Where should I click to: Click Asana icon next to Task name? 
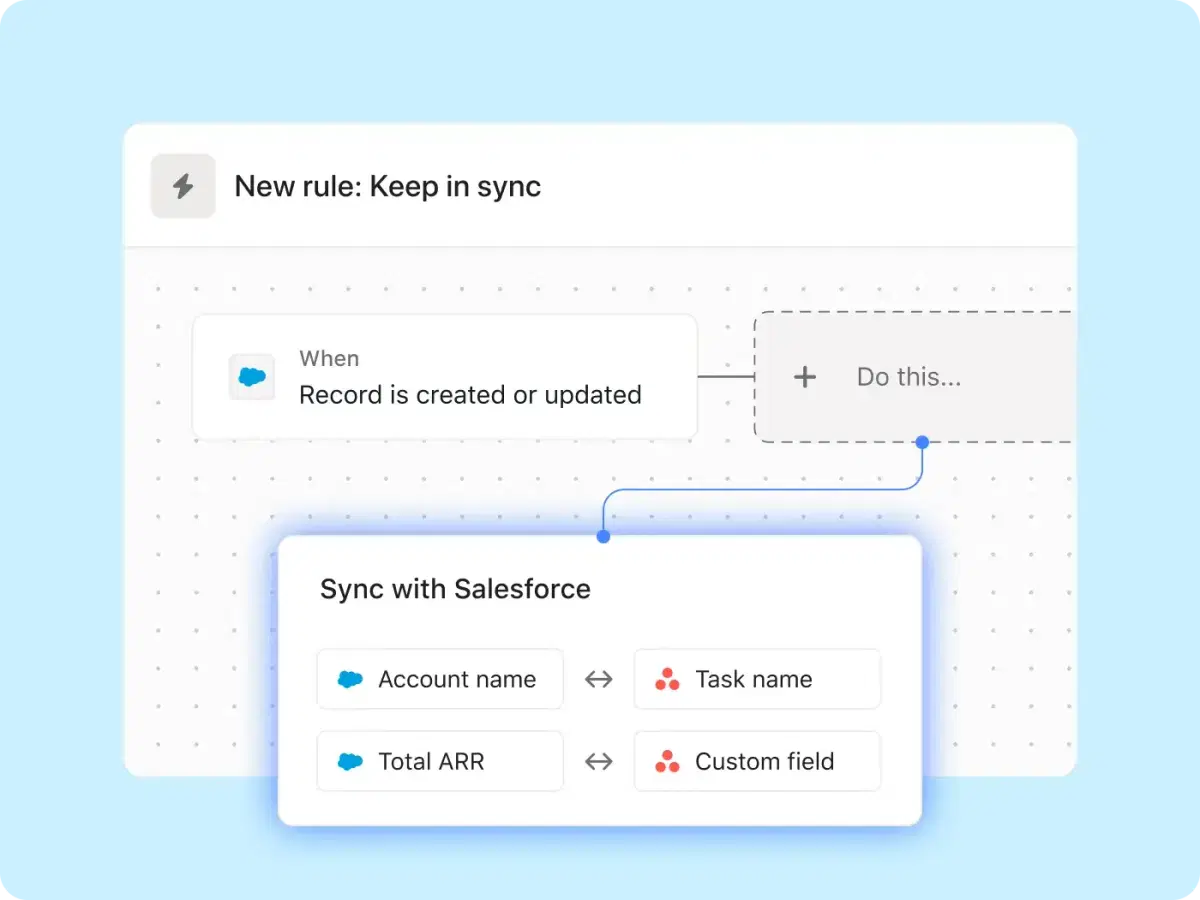(667, 679)
